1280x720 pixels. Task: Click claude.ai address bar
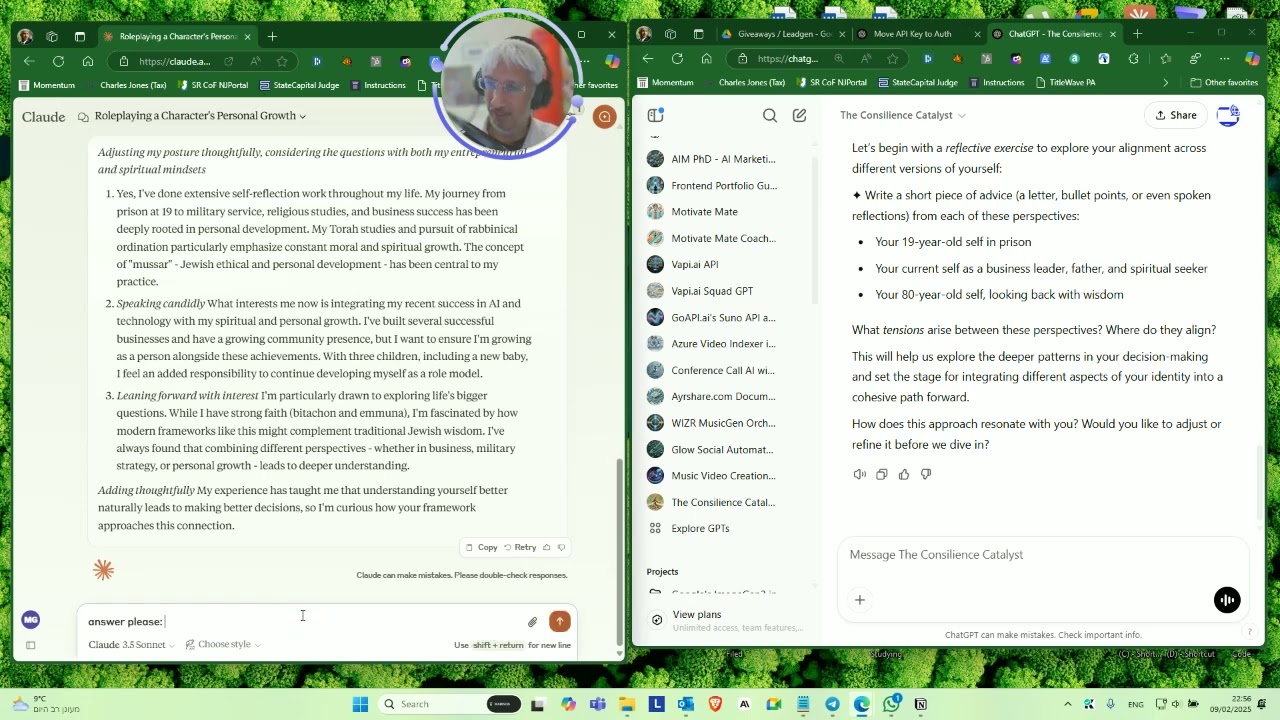tap(175, 61)
